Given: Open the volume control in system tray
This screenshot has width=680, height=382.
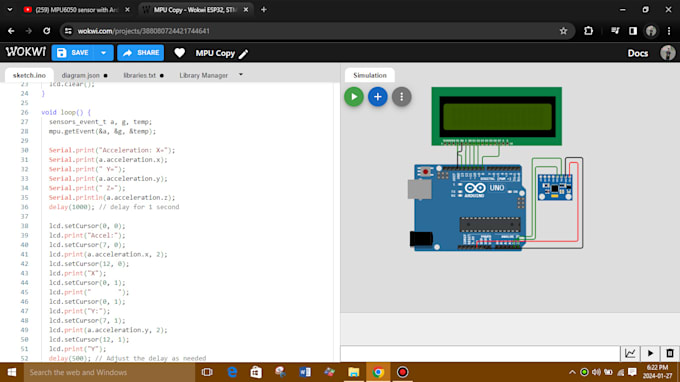Looking at the screenshot, I should coord(596,372).
